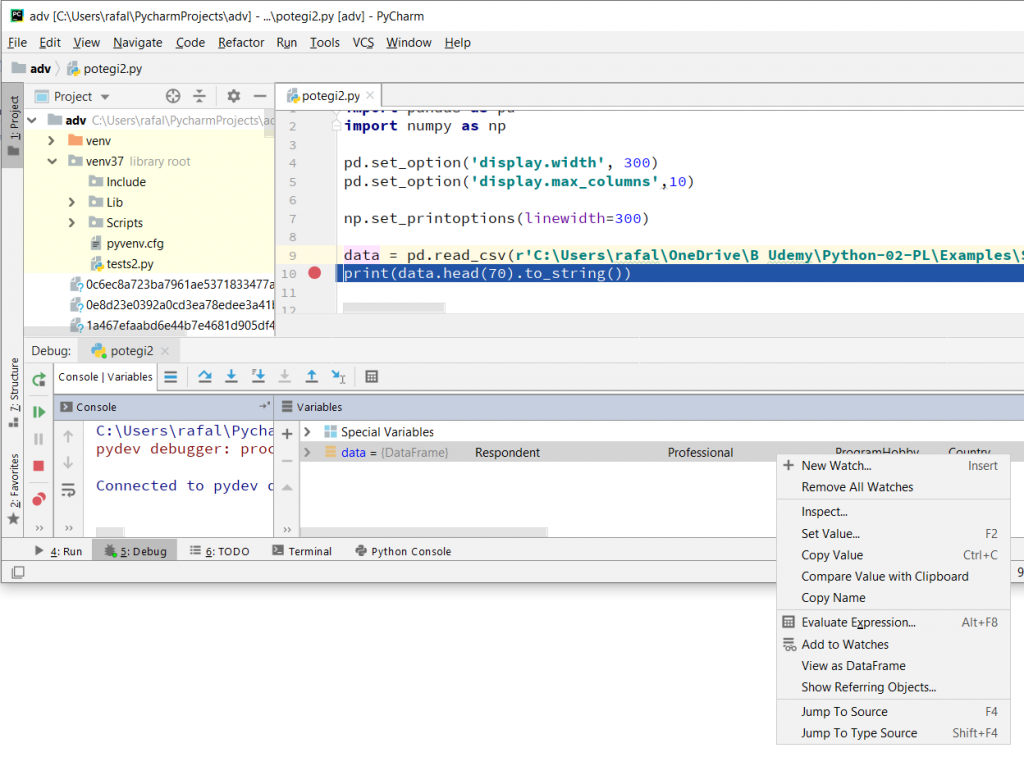This screenshot has height=757, width=1024.
Task: Open the Run menu
Action: pos(286,42)
